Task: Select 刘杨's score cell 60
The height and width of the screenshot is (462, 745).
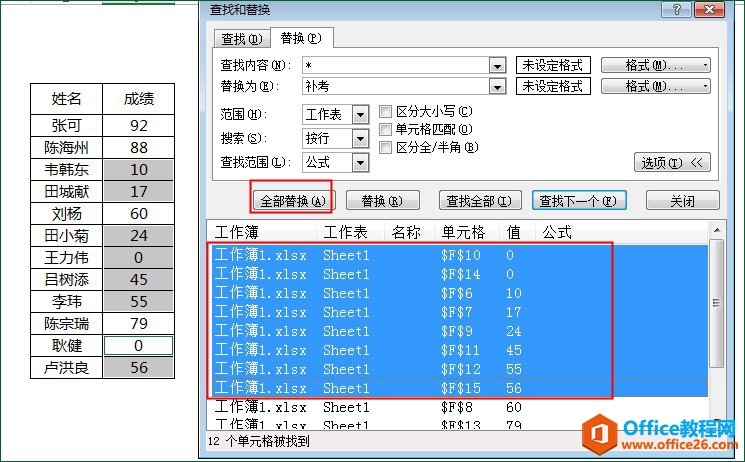Action: pos(139,213)
